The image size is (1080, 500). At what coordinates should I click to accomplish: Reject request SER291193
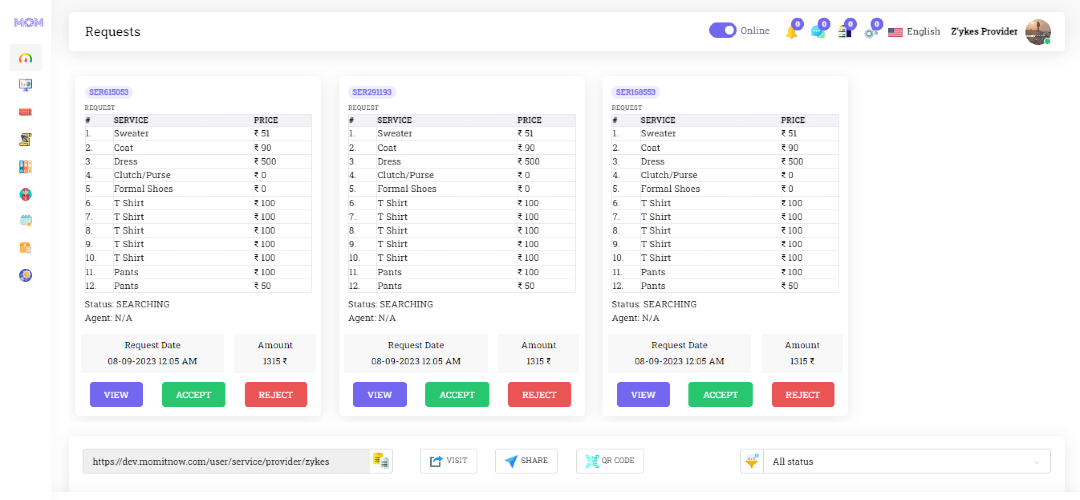click(539, 395)
